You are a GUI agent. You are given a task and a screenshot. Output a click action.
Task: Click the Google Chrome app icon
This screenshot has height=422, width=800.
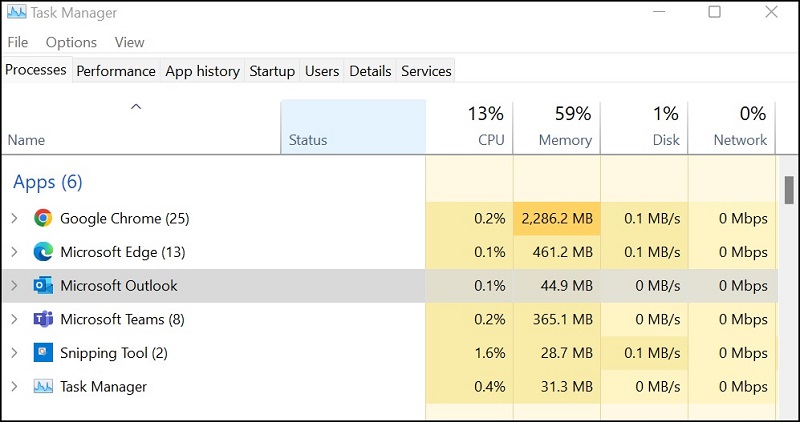(43, 218)
